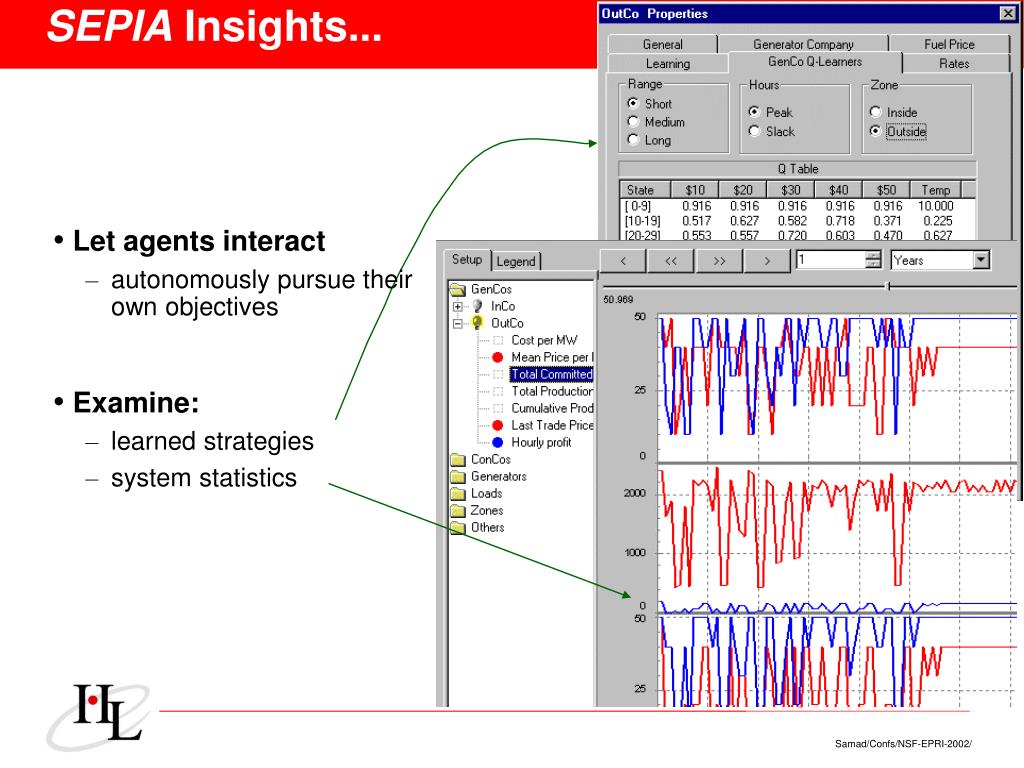Select the ConCos tree item
Screen dimensions: 1024x768
point(490,460)
